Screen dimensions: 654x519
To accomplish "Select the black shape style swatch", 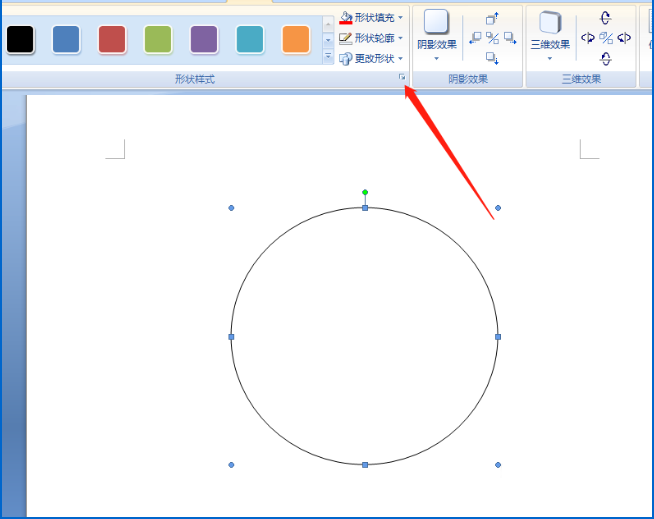I will coord(20,39).
